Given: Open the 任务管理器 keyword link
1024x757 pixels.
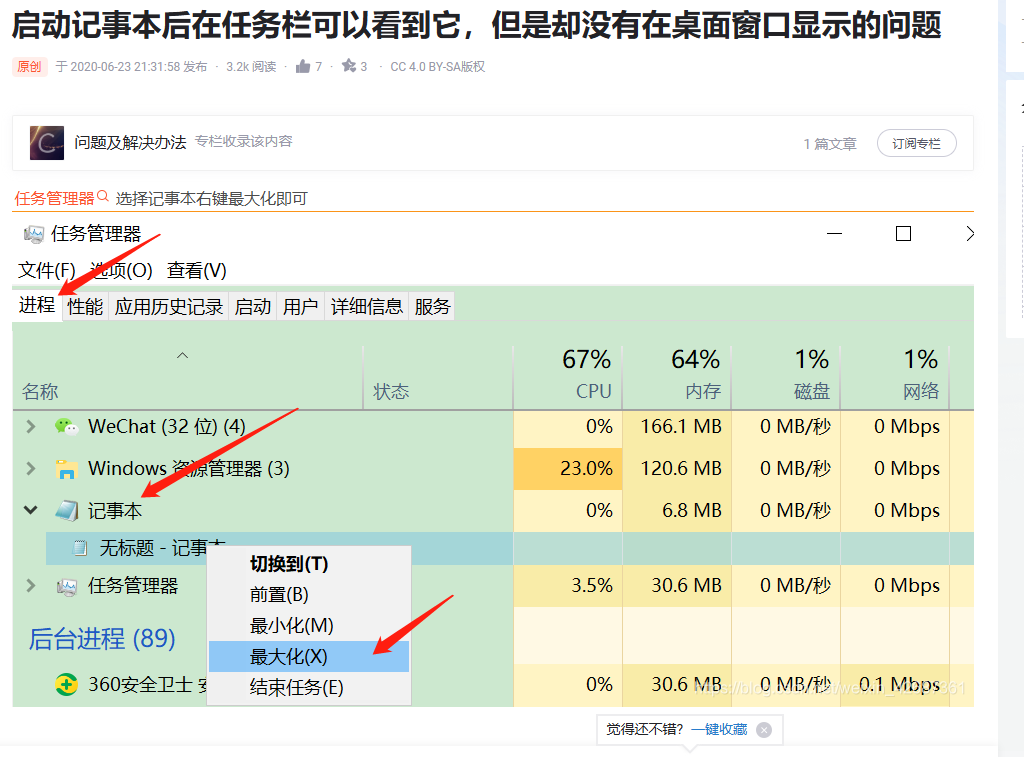Looking at the screenshot, I should [x=54, y=198].
